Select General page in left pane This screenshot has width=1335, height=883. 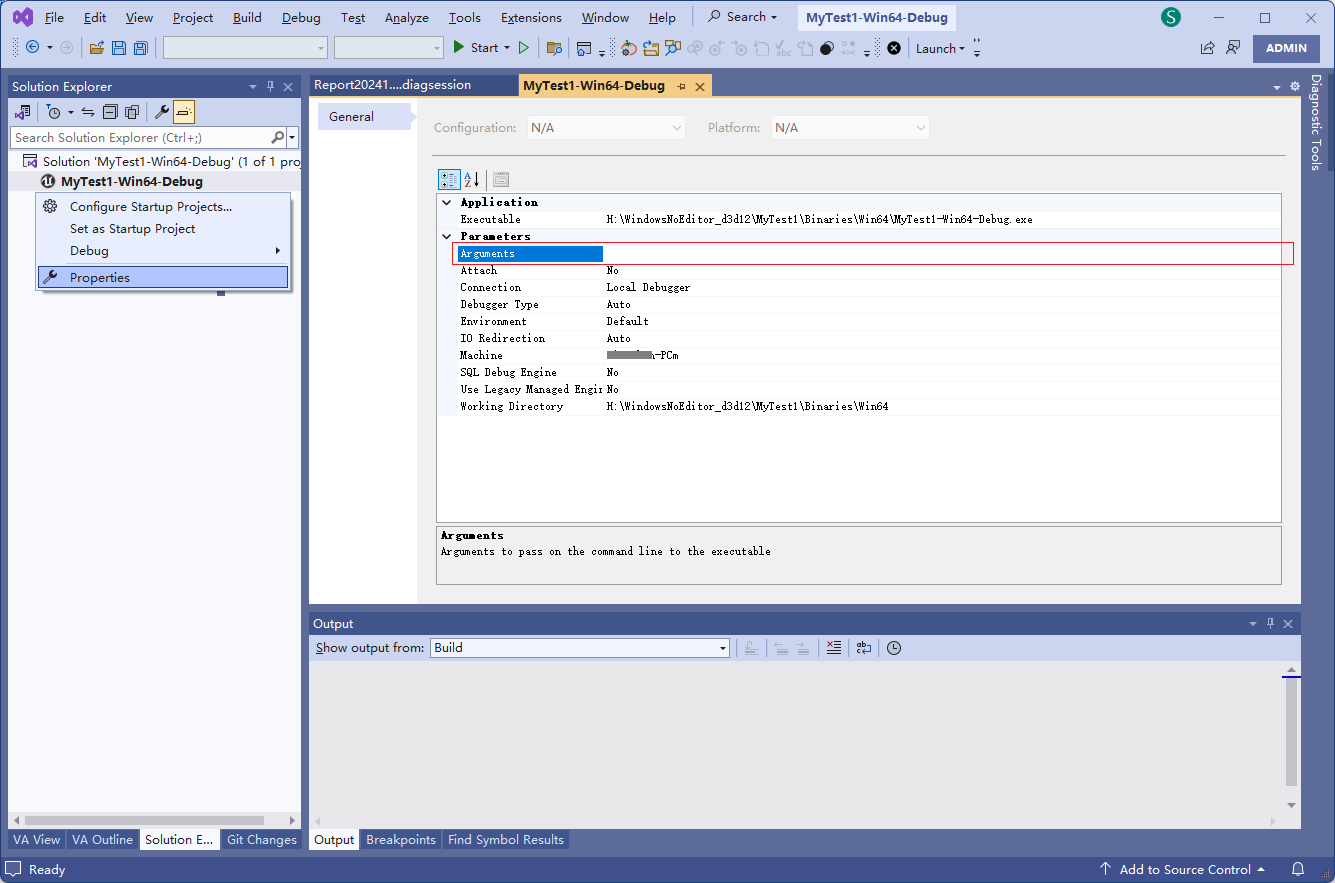tap(364, 117)
